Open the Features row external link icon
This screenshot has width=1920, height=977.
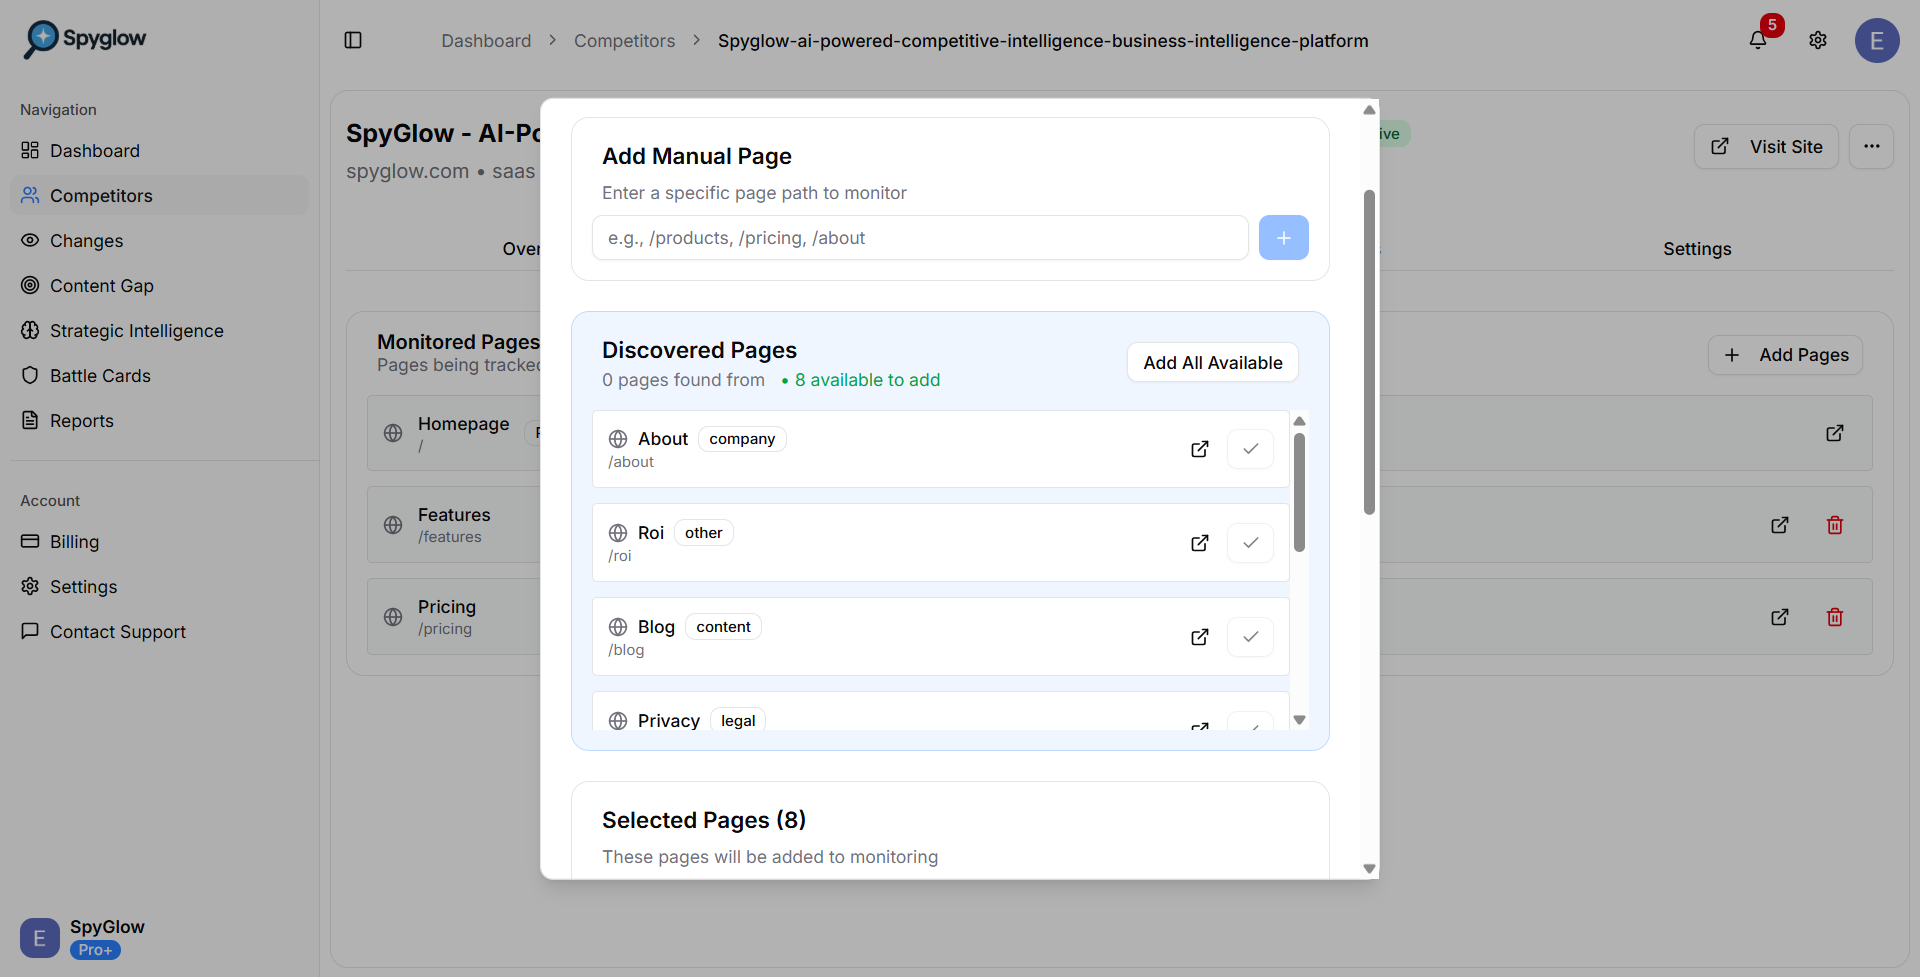(x=1780, y=525)
